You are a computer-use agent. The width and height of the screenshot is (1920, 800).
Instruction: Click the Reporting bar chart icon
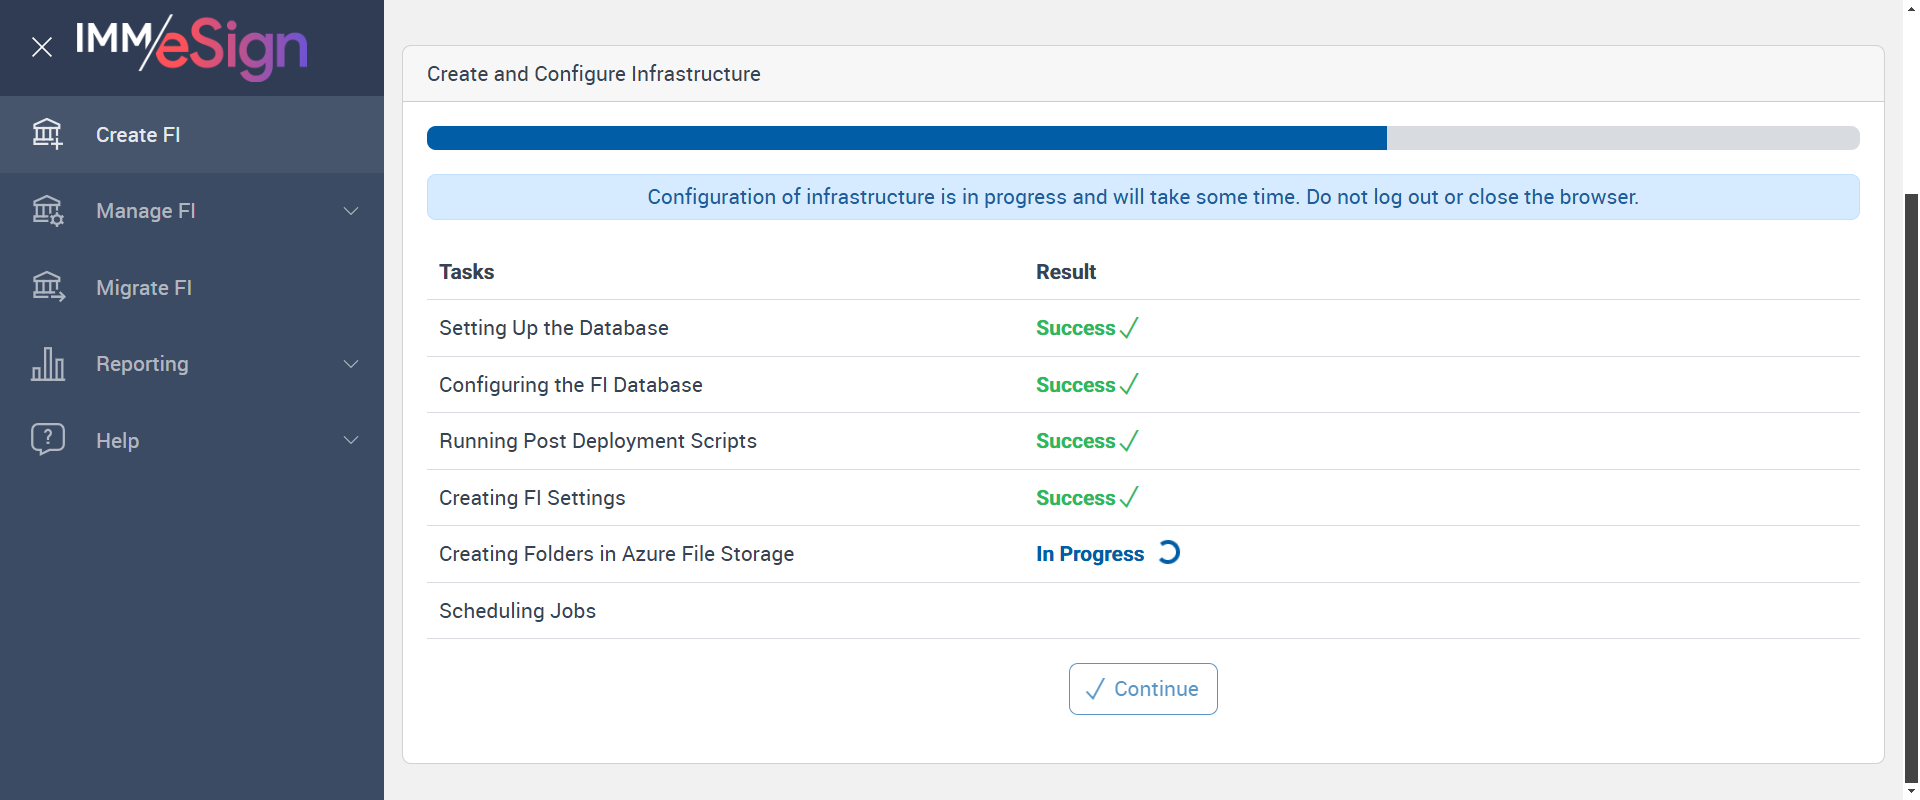coord(47,364)
